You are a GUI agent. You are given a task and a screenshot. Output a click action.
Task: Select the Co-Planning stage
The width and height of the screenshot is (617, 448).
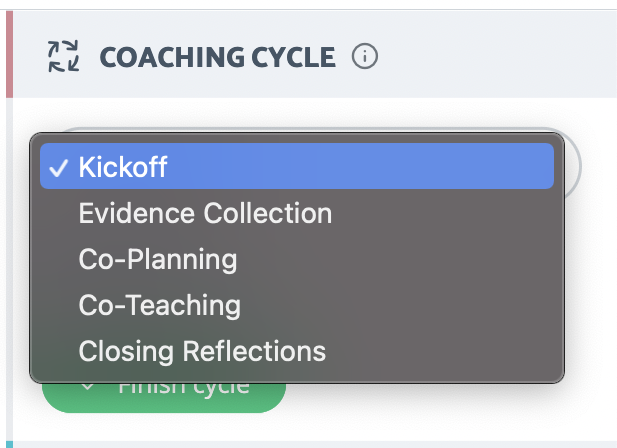coord(158,260)
